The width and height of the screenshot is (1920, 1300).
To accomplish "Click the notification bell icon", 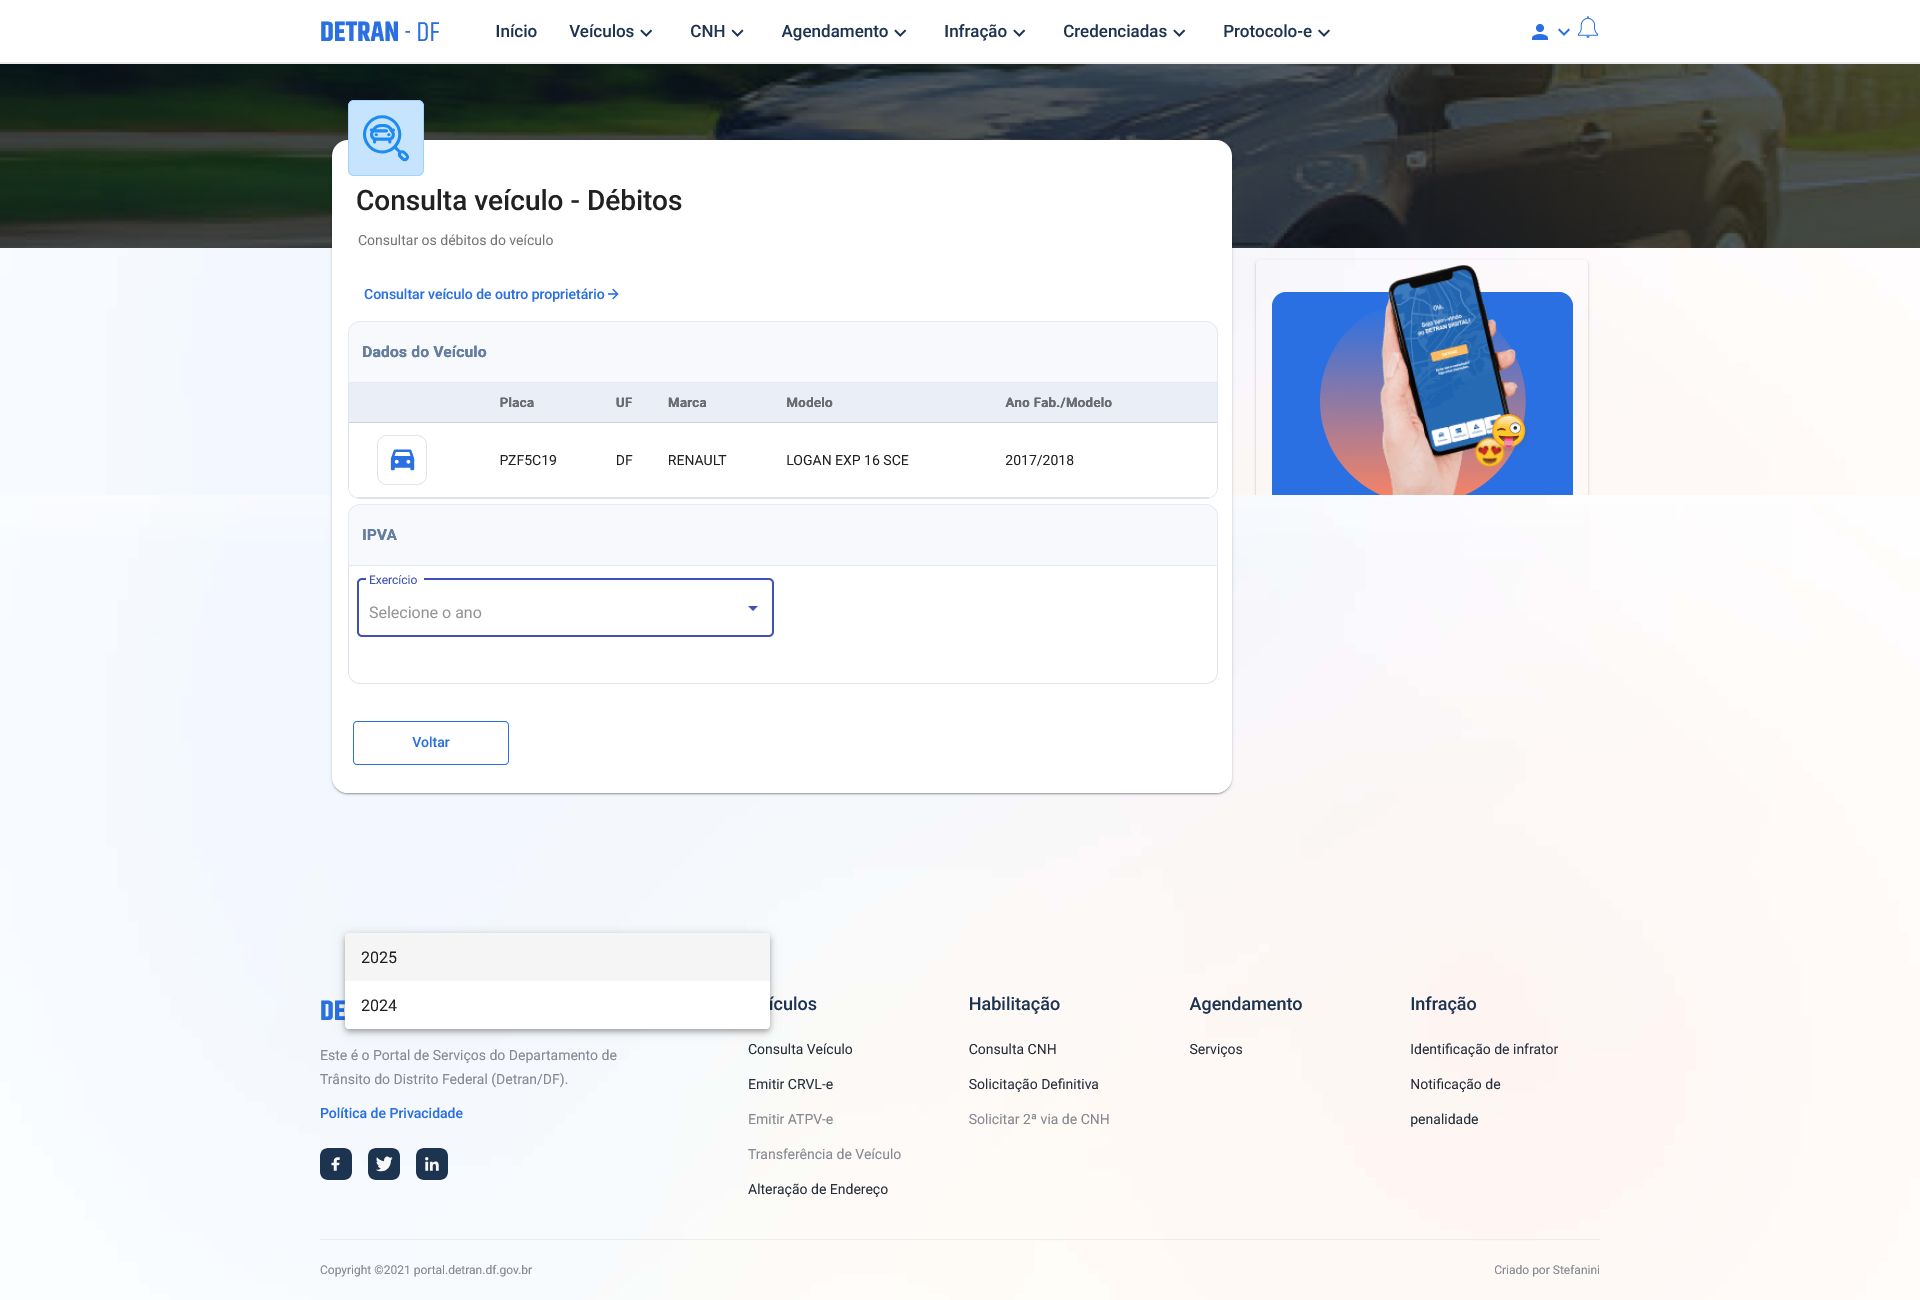I will 1588,29.
